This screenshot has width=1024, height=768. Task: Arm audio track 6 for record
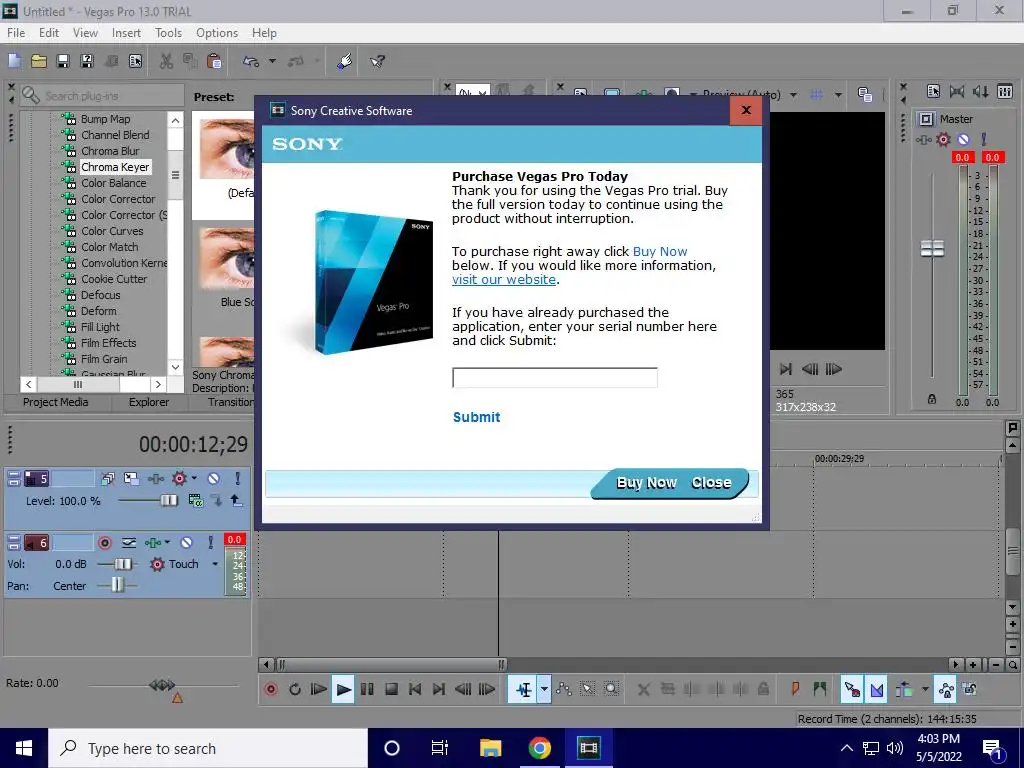tap(104, 543)
